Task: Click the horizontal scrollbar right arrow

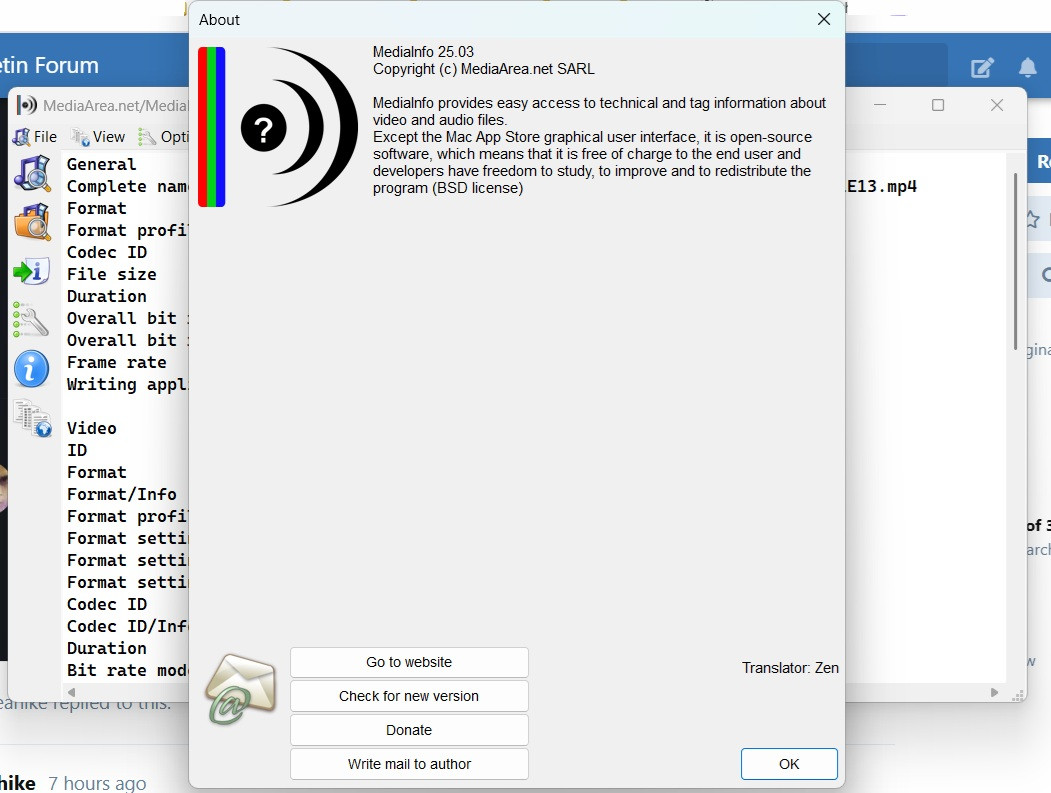Action: tap(994, 692)
